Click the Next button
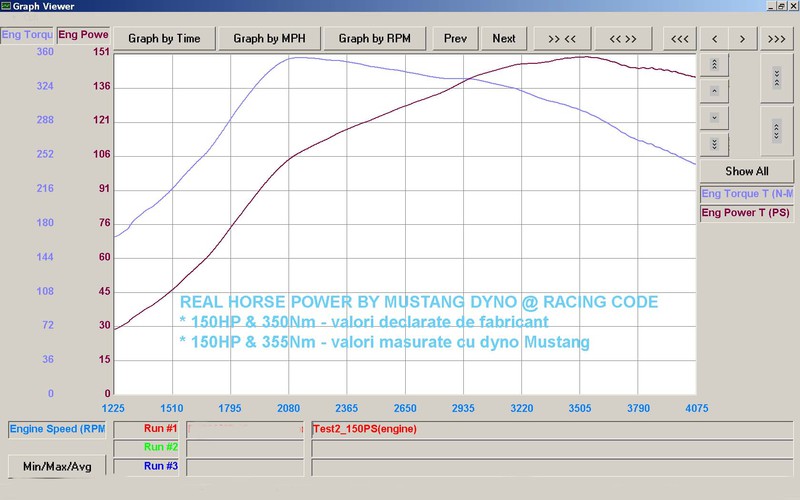Screen dimensions: 800x500 504,39
